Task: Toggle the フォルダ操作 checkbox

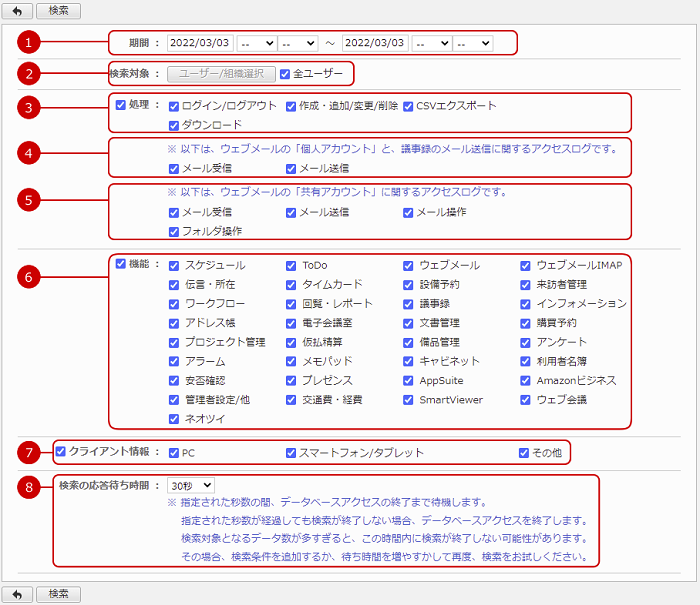Action: [175, 231]
